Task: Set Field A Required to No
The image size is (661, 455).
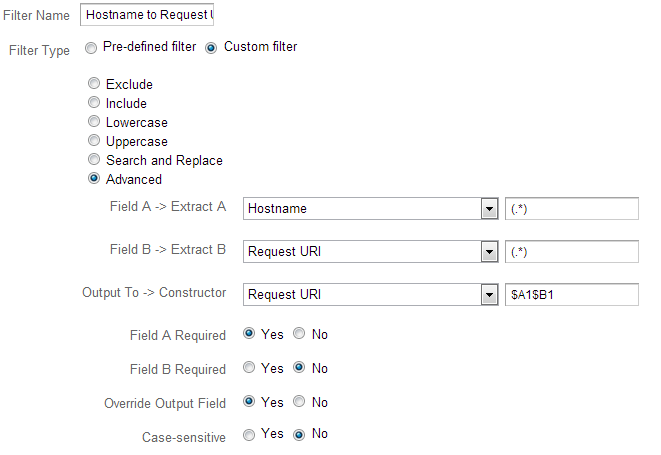Action: click(x=299, y=335)
